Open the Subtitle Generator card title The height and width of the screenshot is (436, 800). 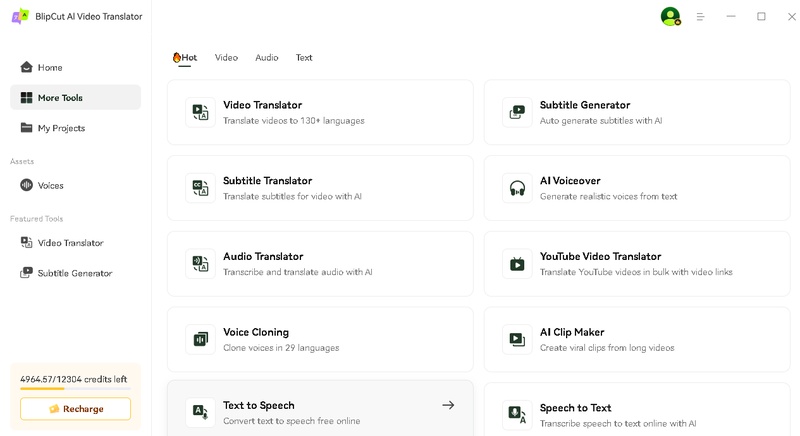click(585, 105)
